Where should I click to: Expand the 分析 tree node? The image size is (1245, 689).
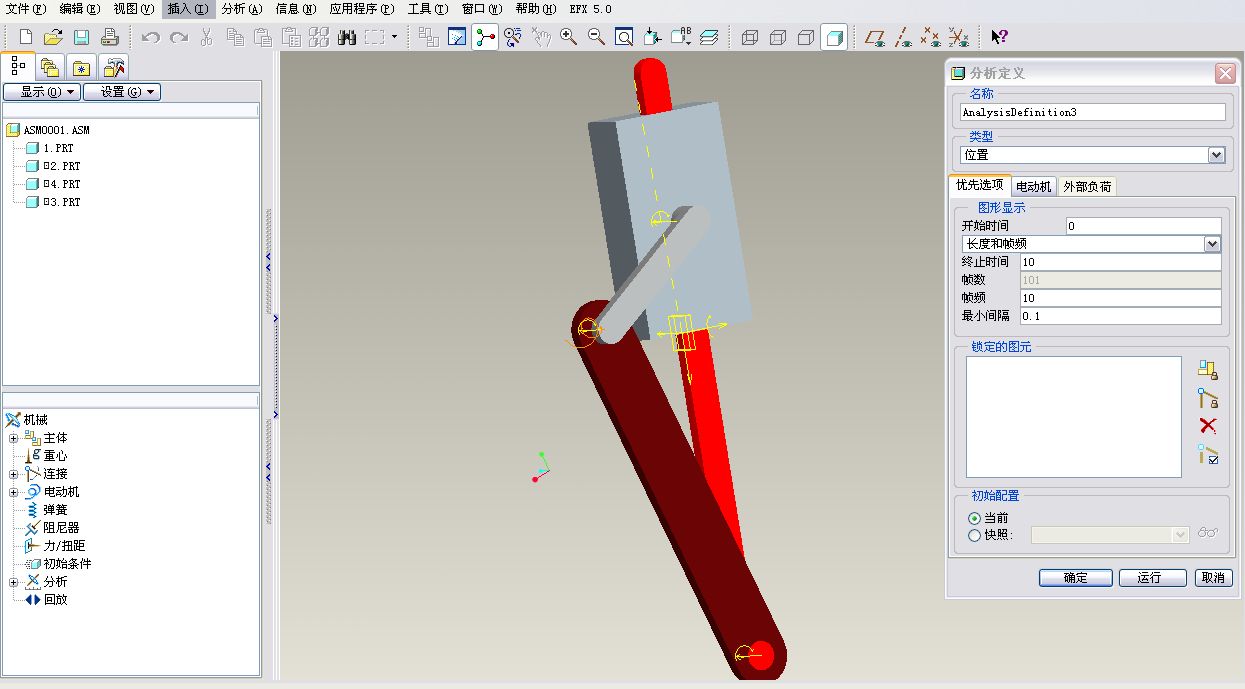click(14, 582)
